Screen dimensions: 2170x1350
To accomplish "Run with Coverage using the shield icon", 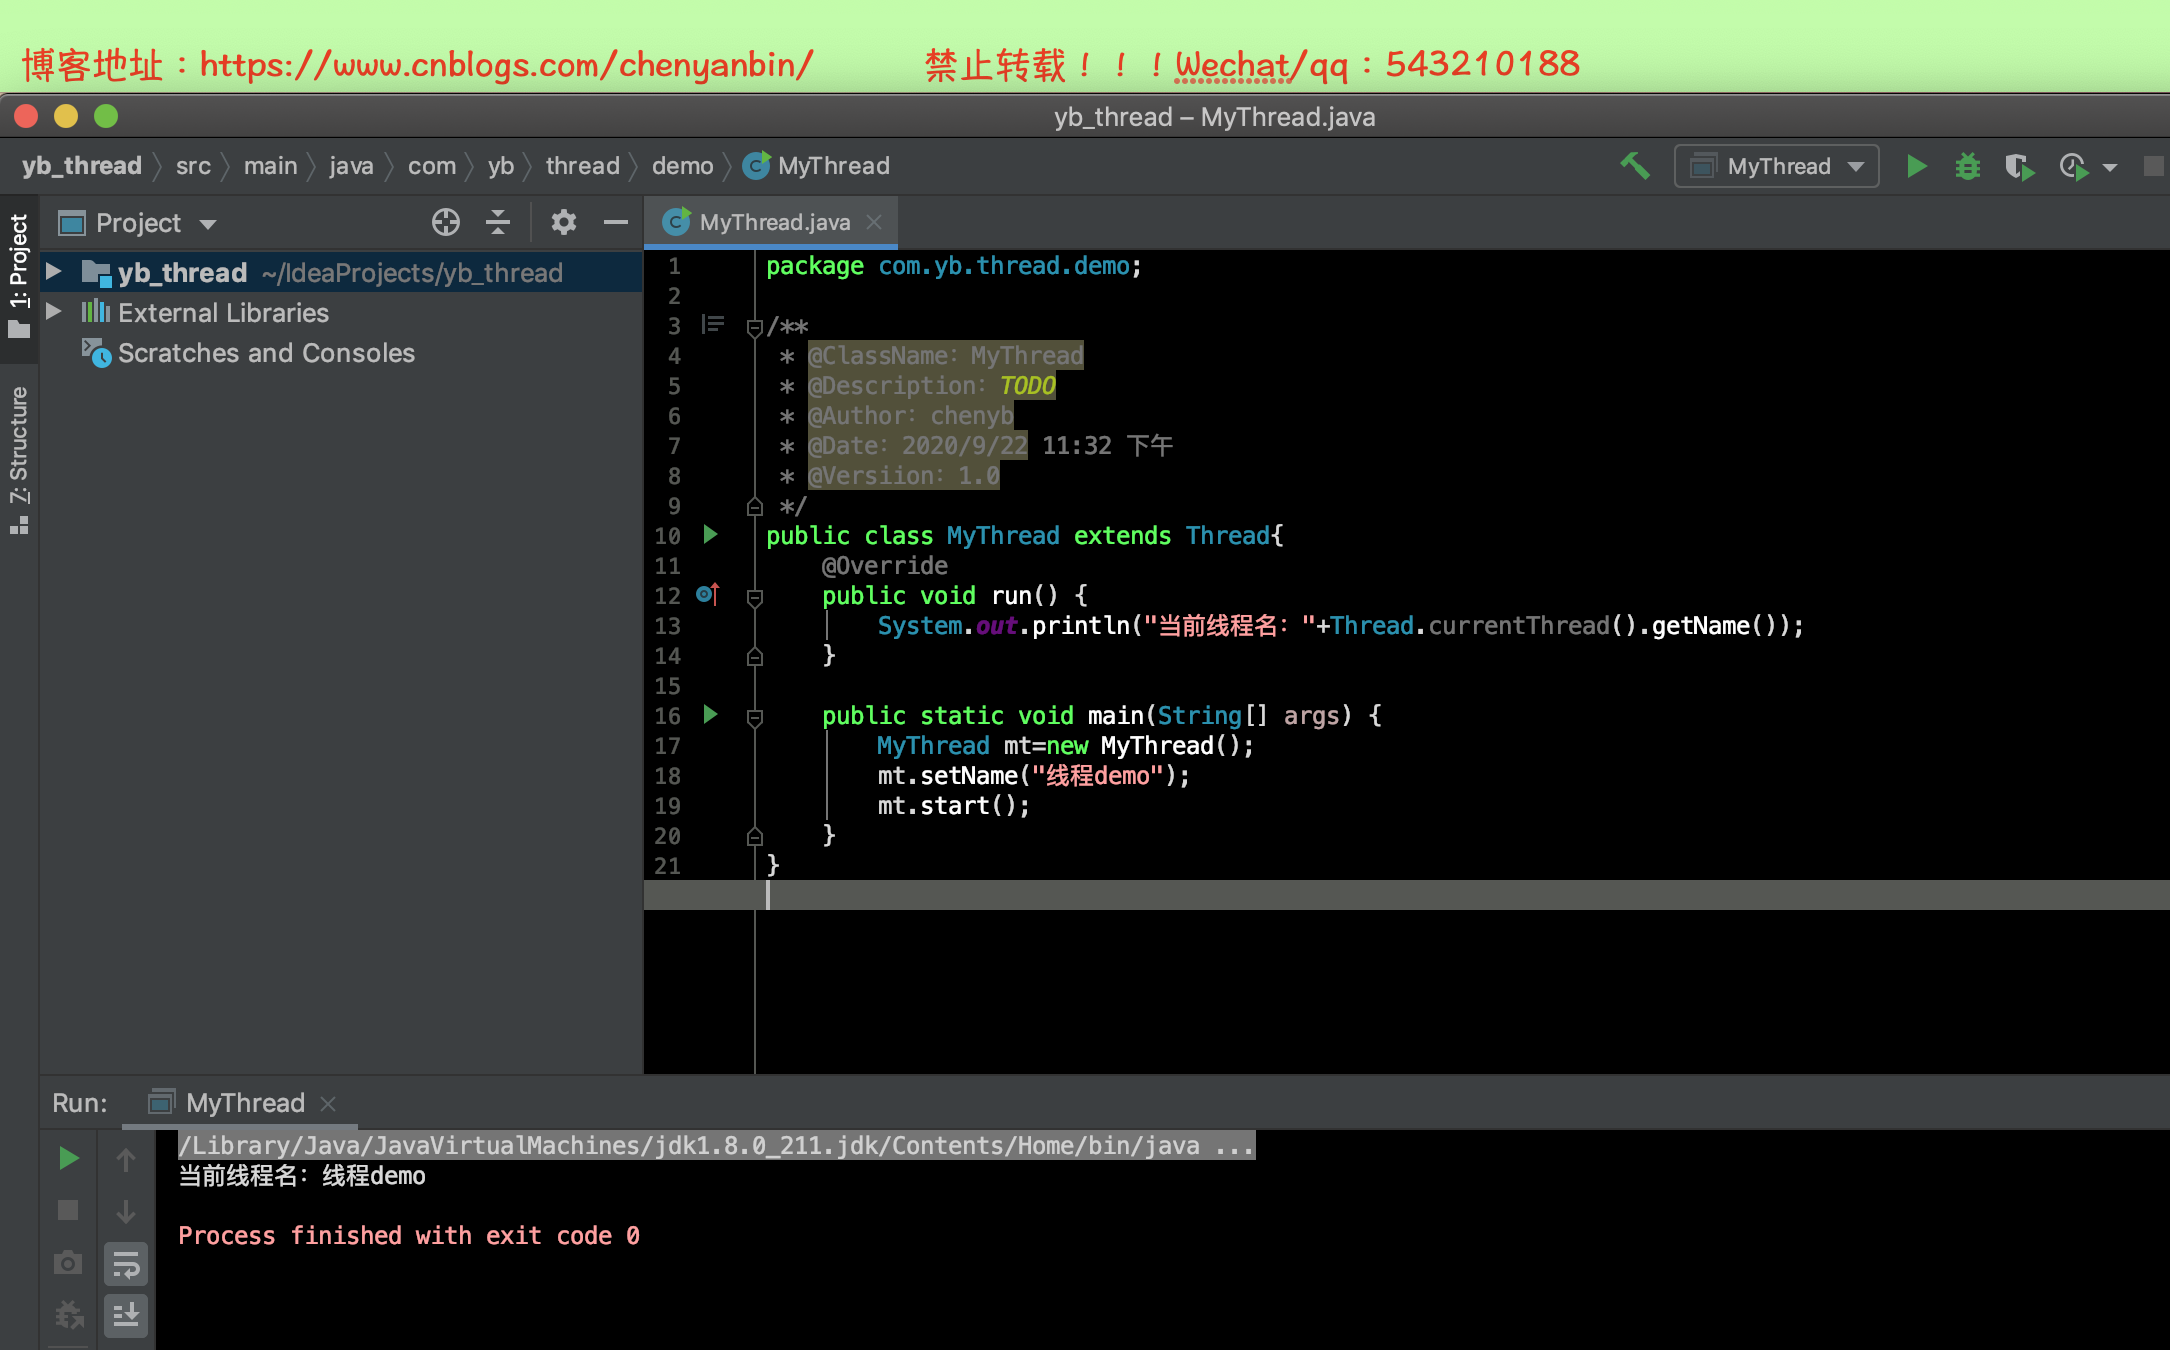I will [x=2019, y=166].
